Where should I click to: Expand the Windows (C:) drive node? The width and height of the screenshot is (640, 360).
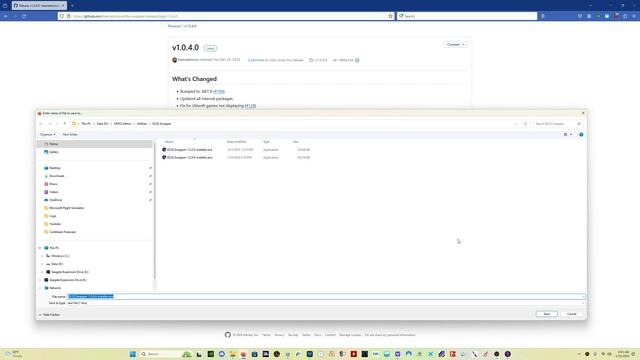[x=42, y=256]
